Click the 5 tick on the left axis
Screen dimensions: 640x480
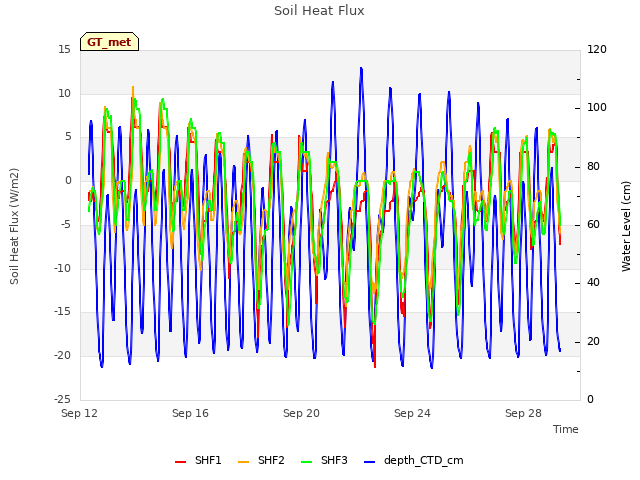tap(68, 137)
